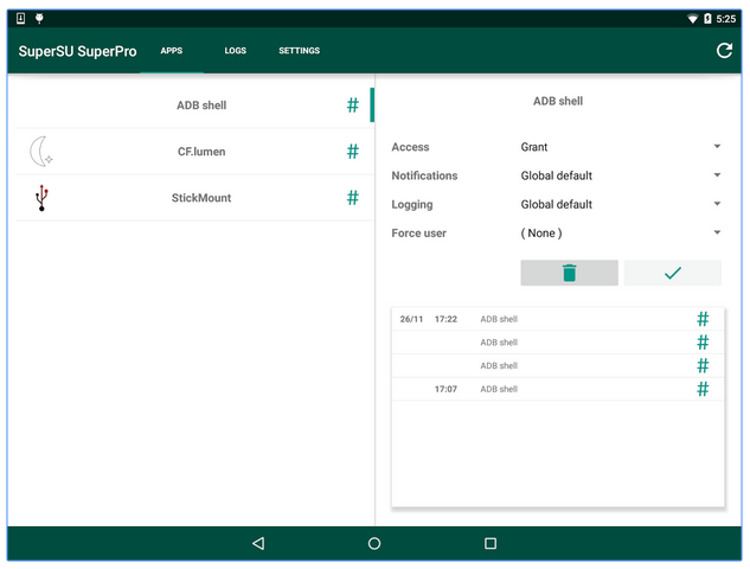Open the Force user dropdown showing None
750x569 pixels.
620,233
